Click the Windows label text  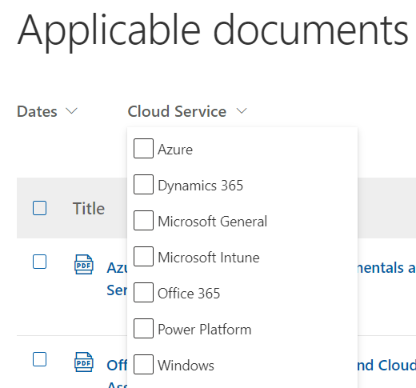pos(186,365)
